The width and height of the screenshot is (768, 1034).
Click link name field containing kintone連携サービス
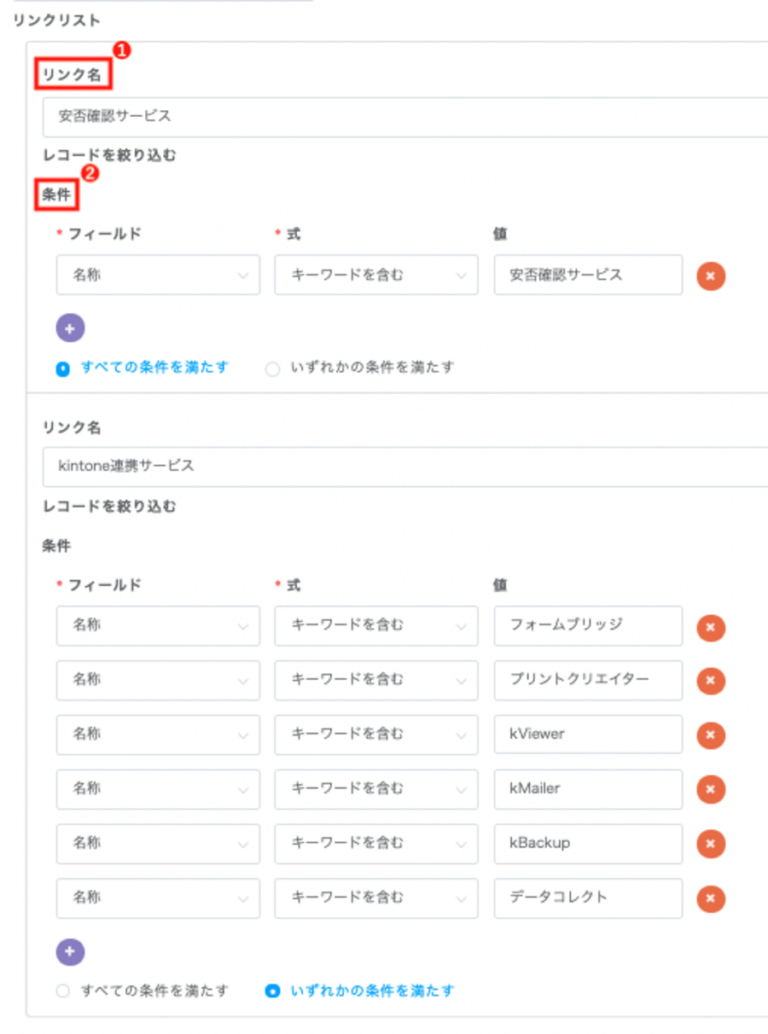[400, 466]
